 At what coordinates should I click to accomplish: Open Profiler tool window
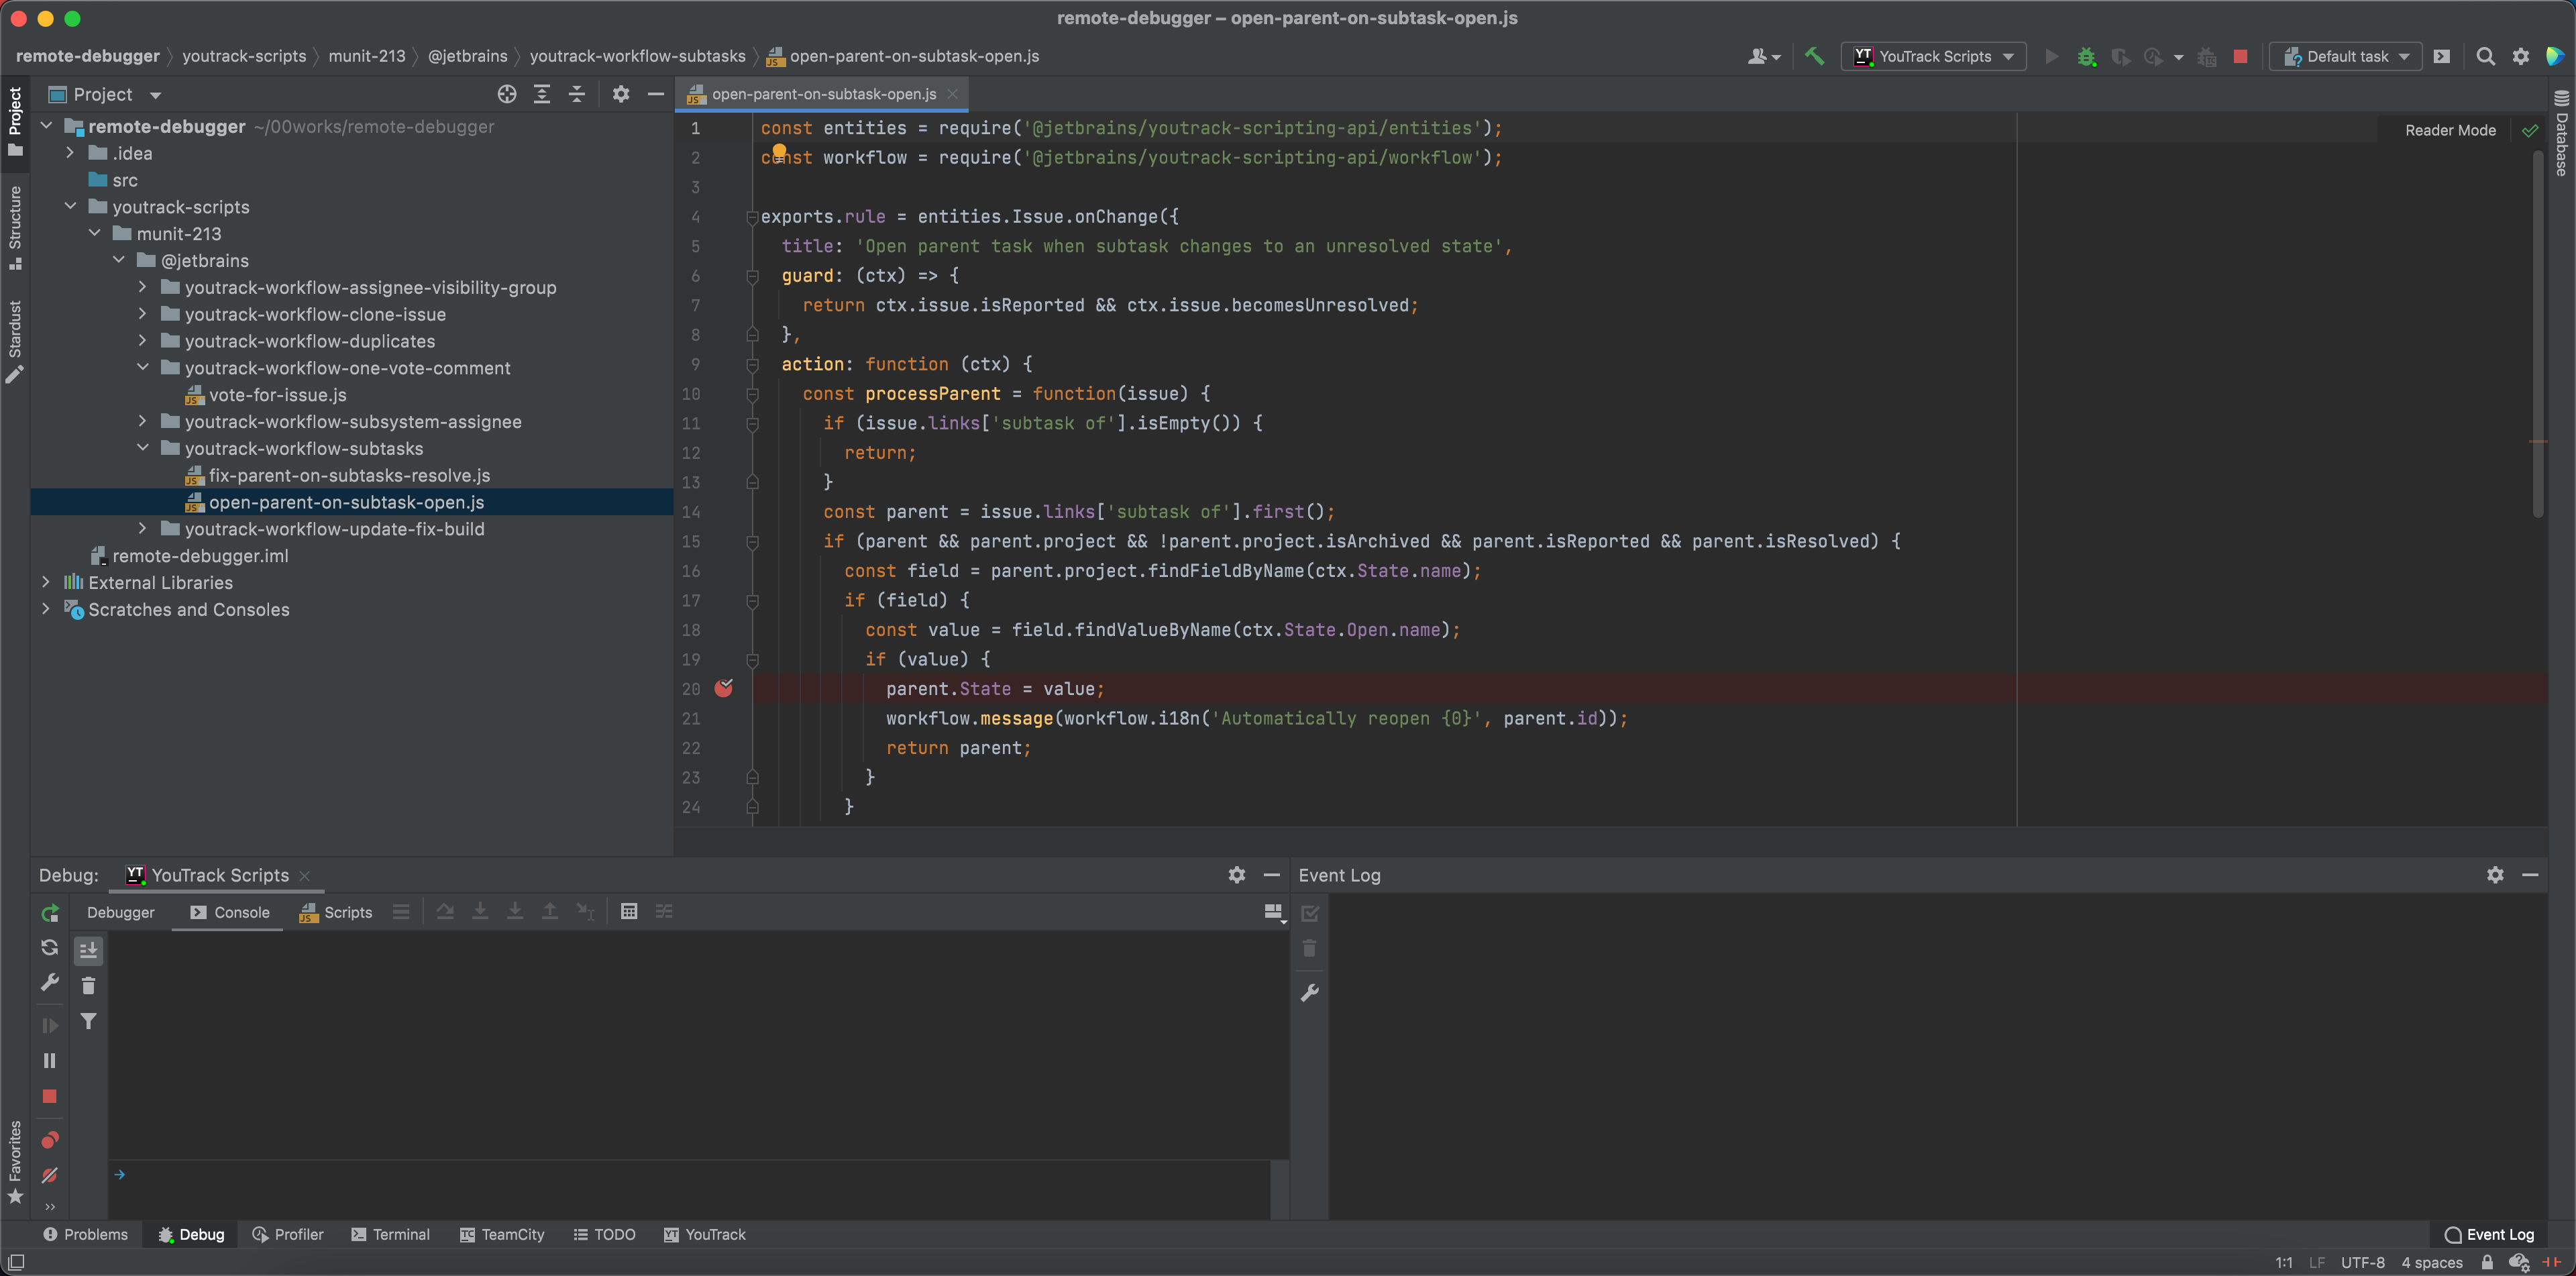(x=288, y=1235)
